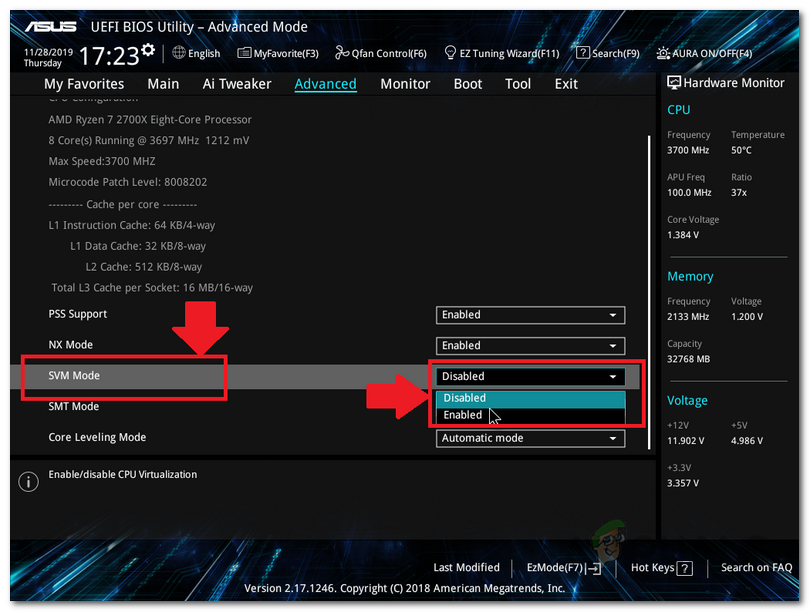Select the Core Leveling Mode label

97,437
